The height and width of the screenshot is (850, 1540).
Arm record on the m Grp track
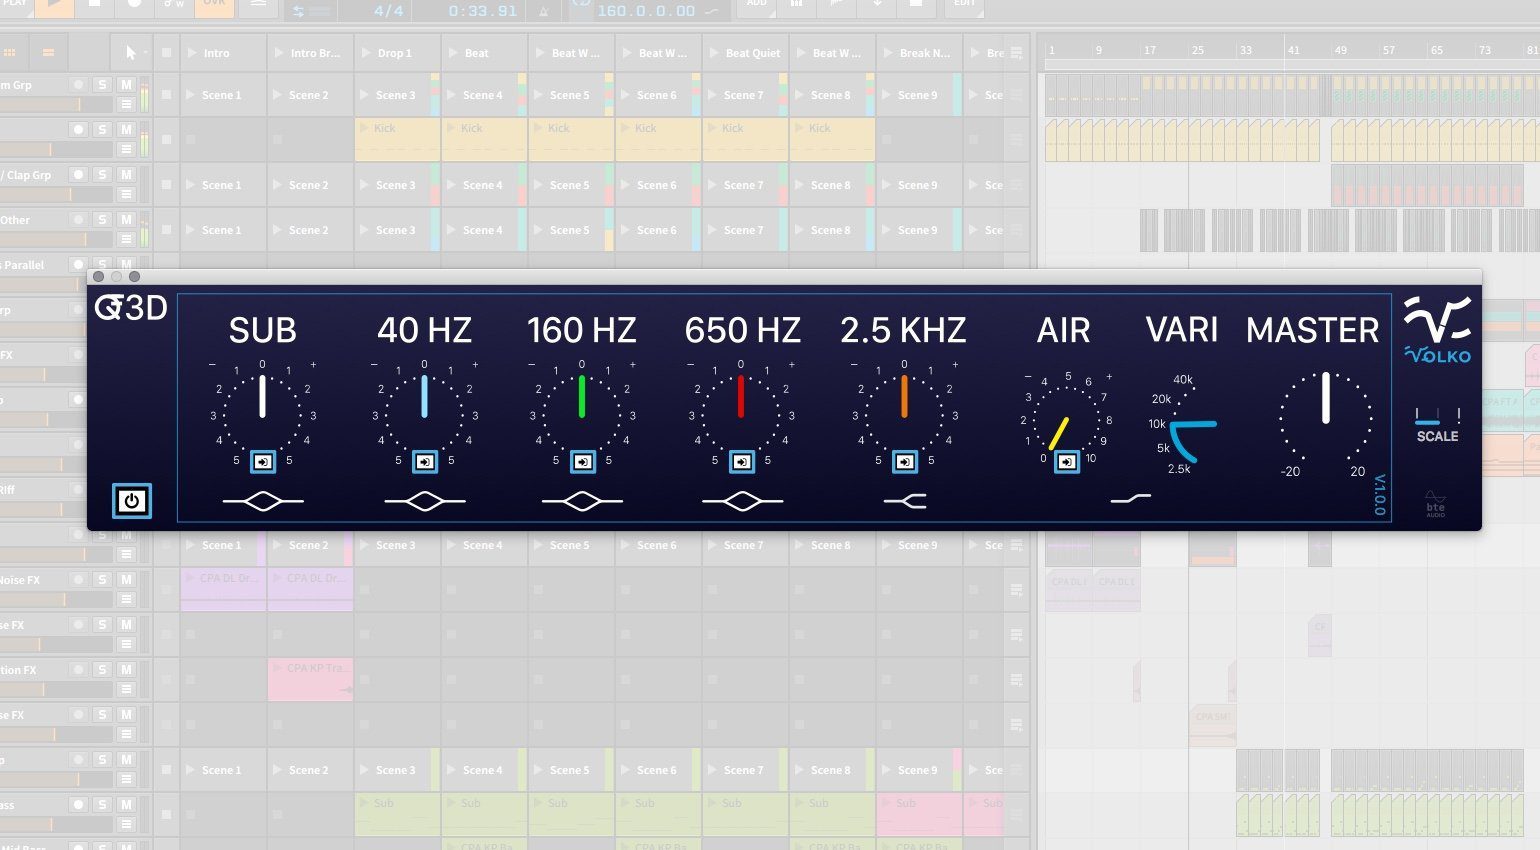pos(78,85)
